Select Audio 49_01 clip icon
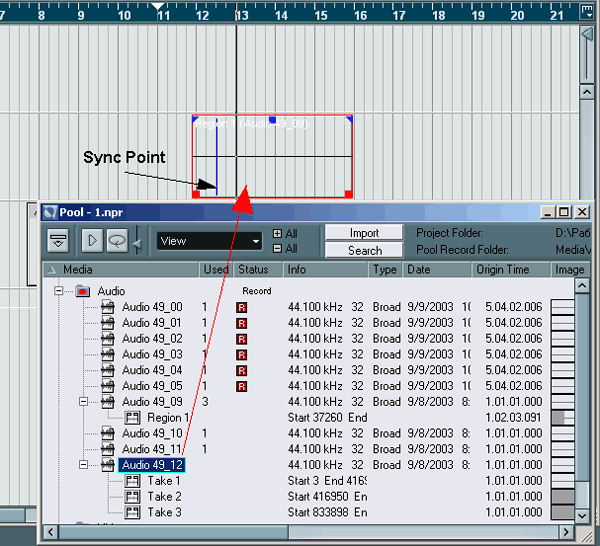This screenshot has height=546, width=600. tap(108, 323)
